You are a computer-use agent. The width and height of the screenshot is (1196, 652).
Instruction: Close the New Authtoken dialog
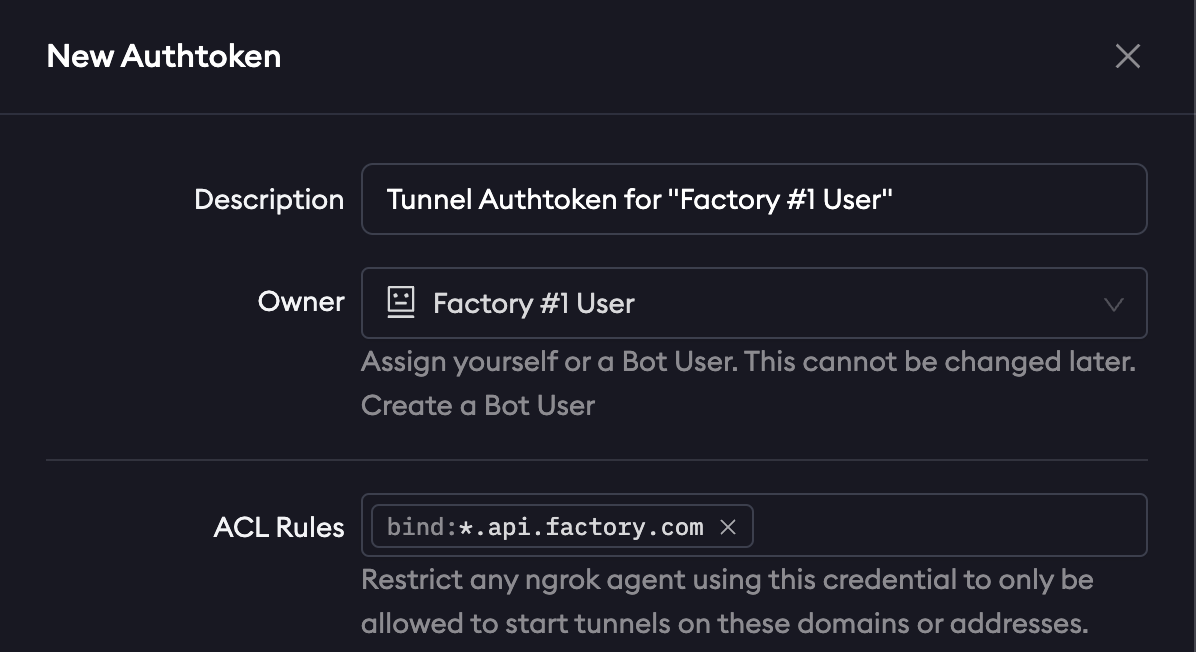pyautogui.click(x=1127, y=56)
